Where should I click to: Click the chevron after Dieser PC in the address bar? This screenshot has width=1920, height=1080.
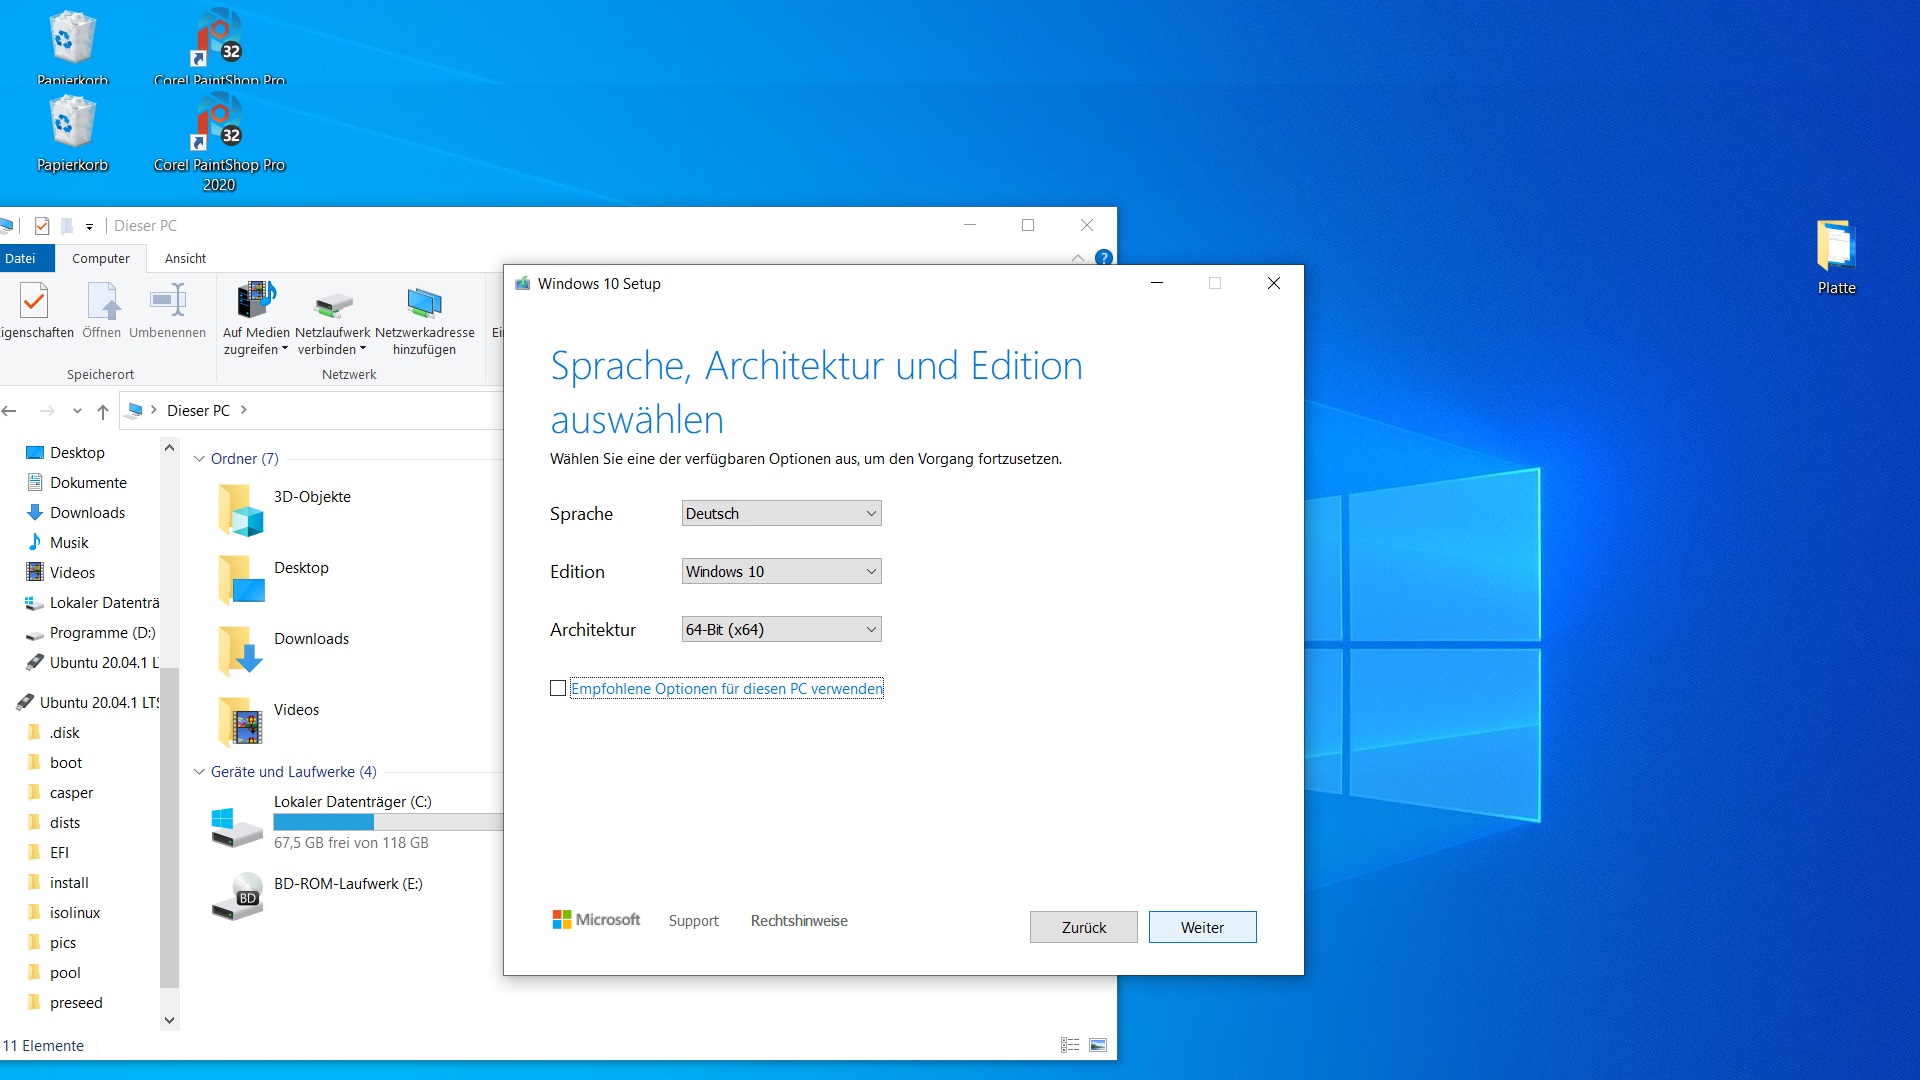tap(243, 410)
